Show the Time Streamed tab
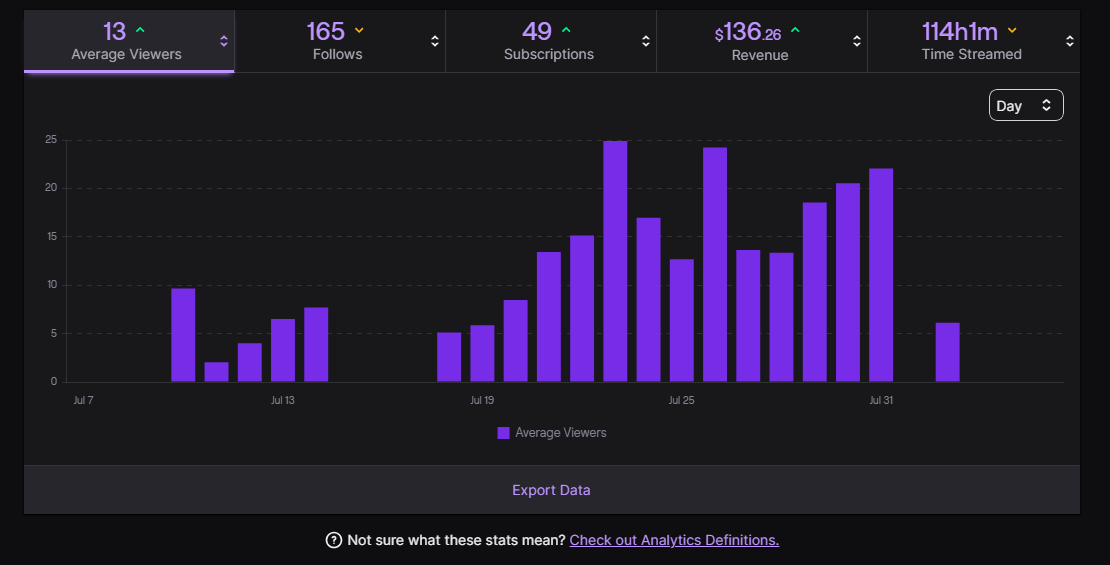 click(973, 41)
